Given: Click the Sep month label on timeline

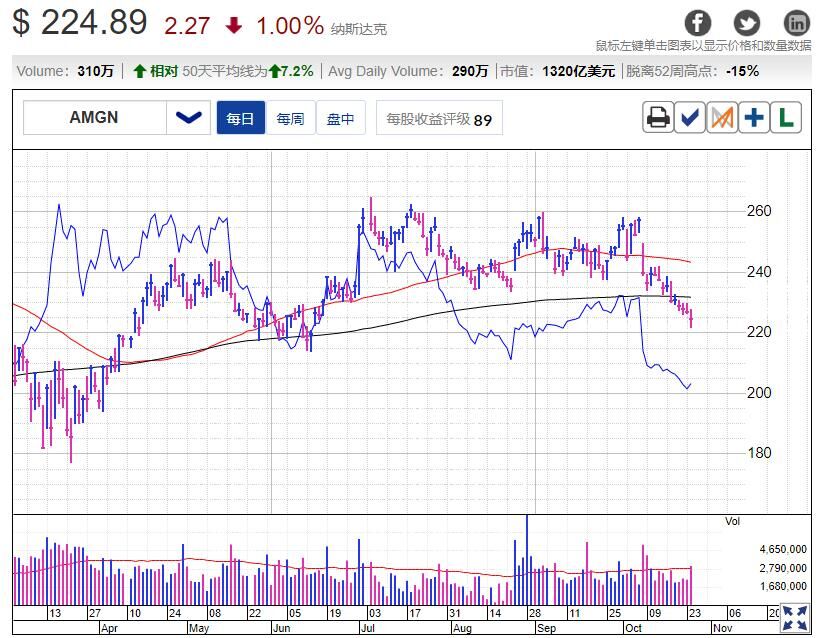Looking at the screenshot, I should pyautogui.click(x=546, y=628).
